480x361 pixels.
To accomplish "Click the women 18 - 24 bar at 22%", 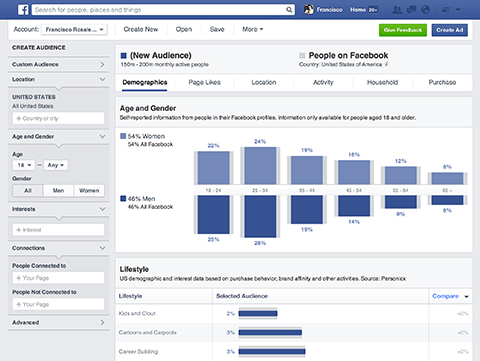I will pos(214,168).
